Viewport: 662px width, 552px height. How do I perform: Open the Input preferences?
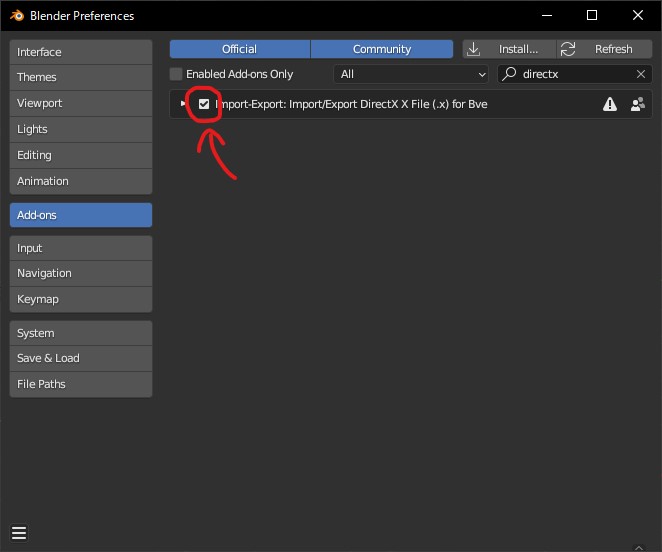coord(81,248)
